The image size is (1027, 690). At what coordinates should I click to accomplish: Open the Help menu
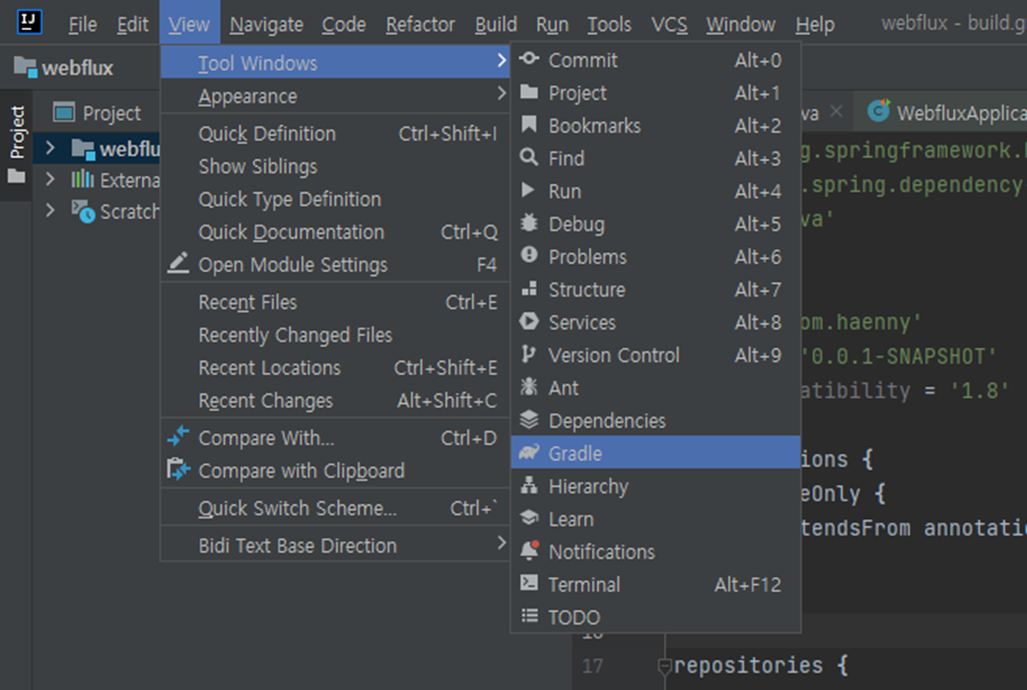(815, 25)
